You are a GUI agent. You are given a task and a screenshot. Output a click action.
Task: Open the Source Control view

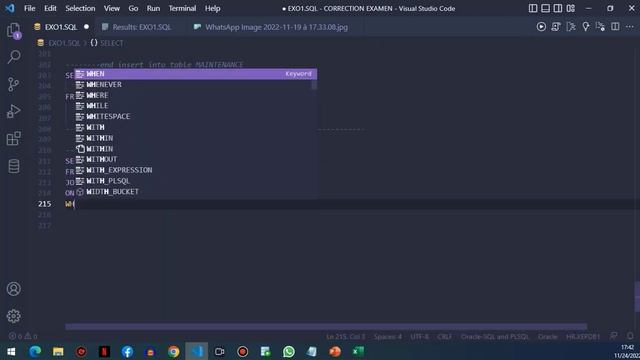(13, 84)
